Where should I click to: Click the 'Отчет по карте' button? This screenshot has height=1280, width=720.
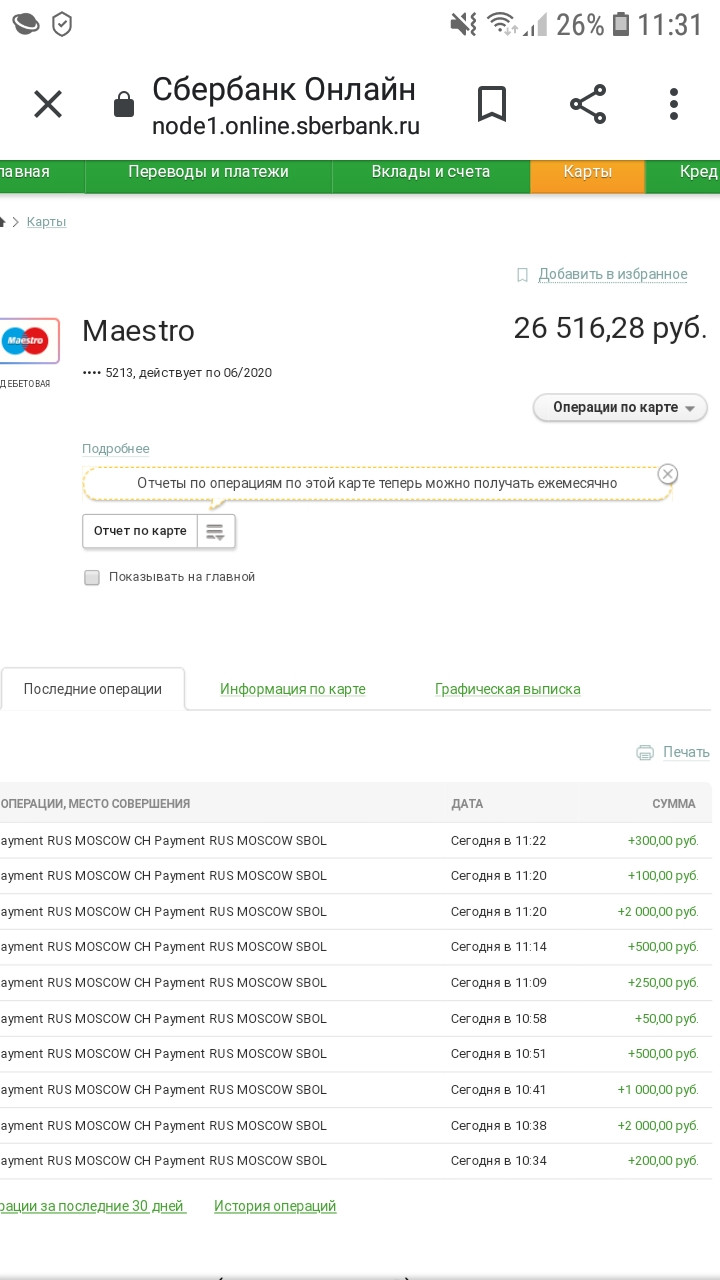(140, 531)
